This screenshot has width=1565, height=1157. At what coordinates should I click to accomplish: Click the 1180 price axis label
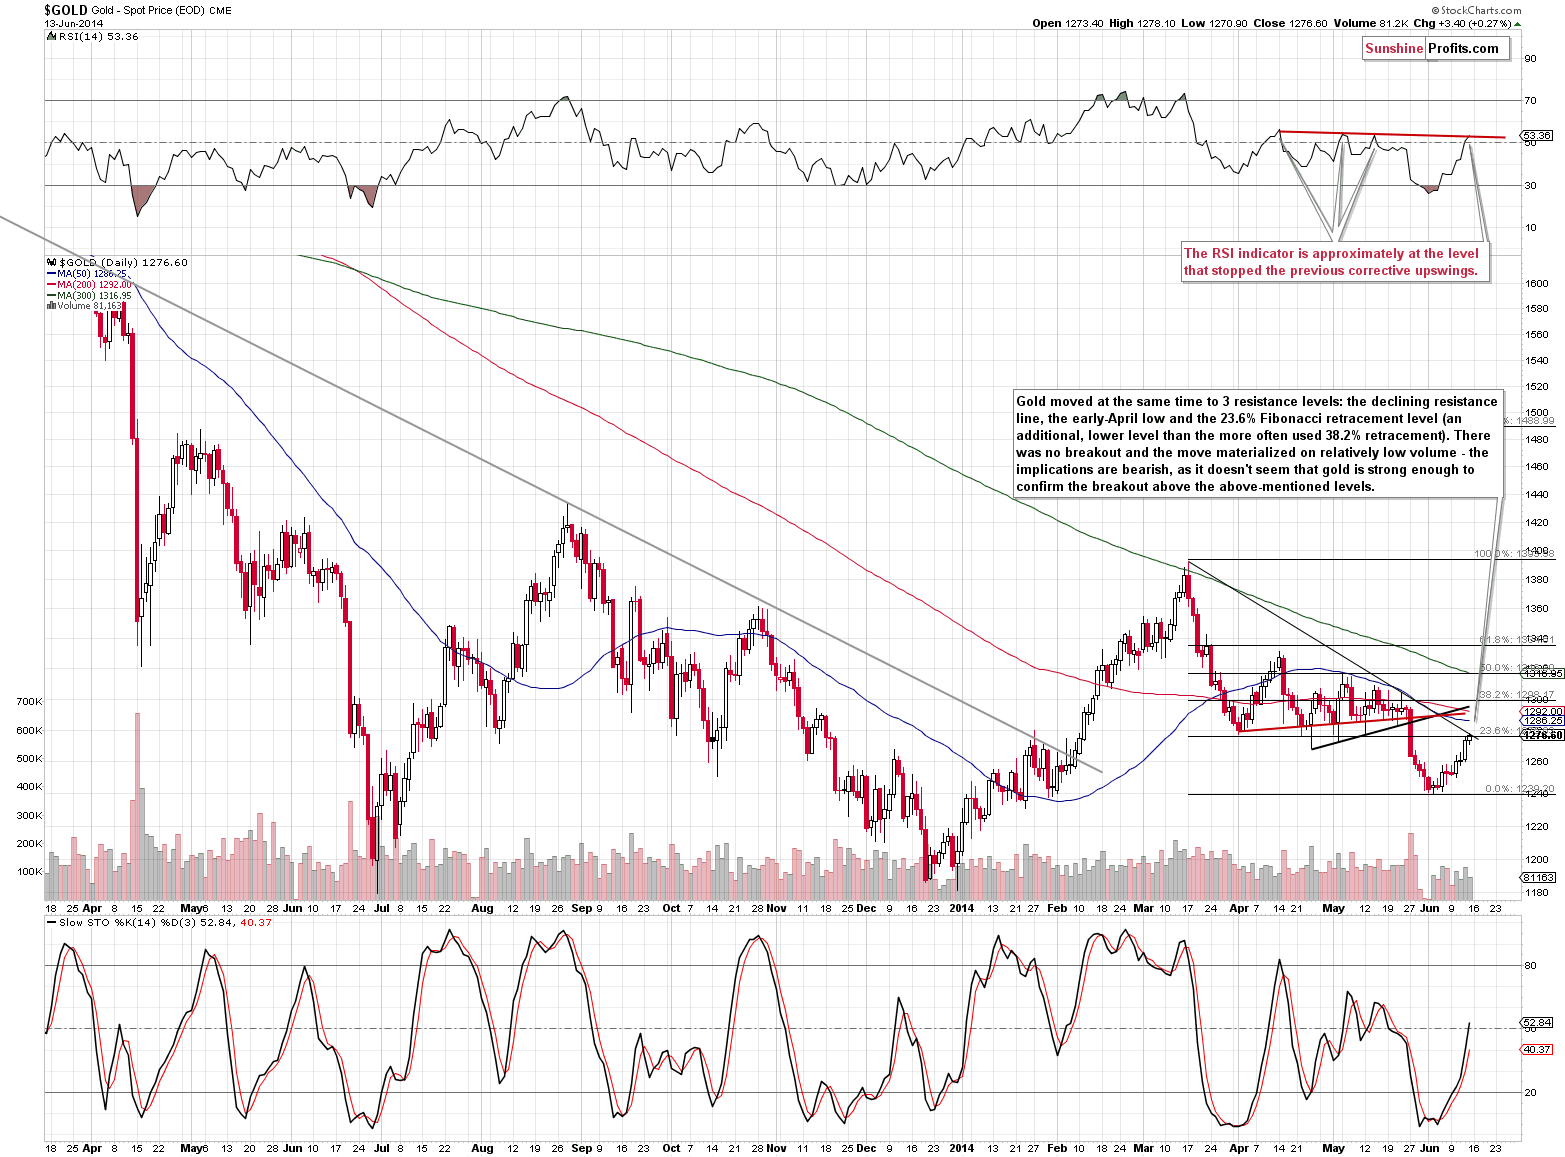tap(1537, 892)
